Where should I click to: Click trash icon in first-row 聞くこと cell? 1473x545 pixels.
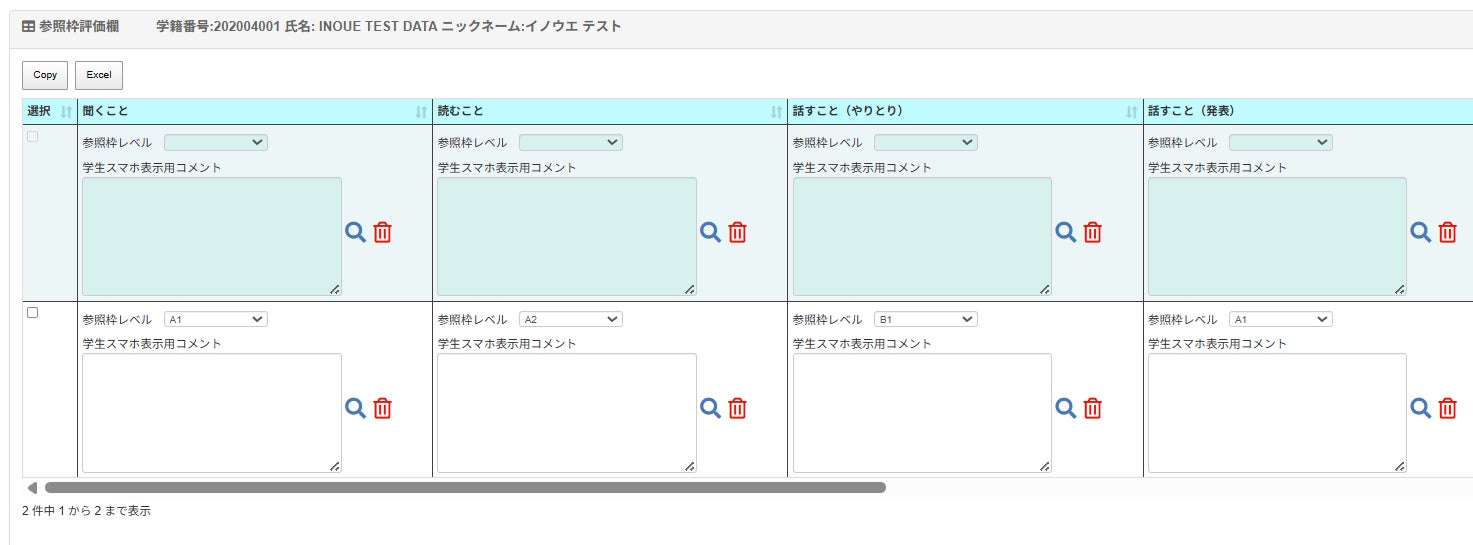382,232
